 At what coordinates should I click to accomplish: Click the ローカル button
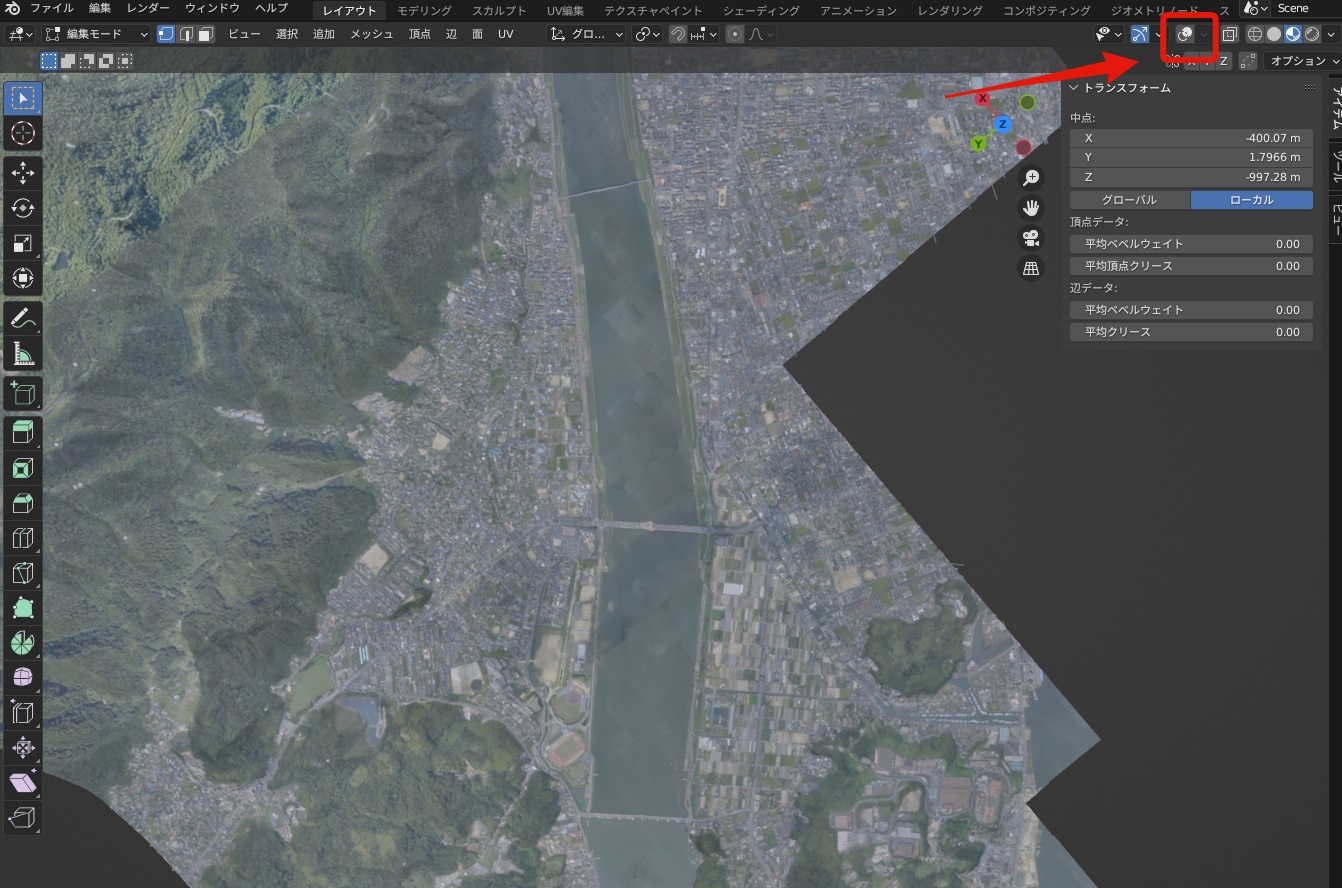pos(1251,200)
